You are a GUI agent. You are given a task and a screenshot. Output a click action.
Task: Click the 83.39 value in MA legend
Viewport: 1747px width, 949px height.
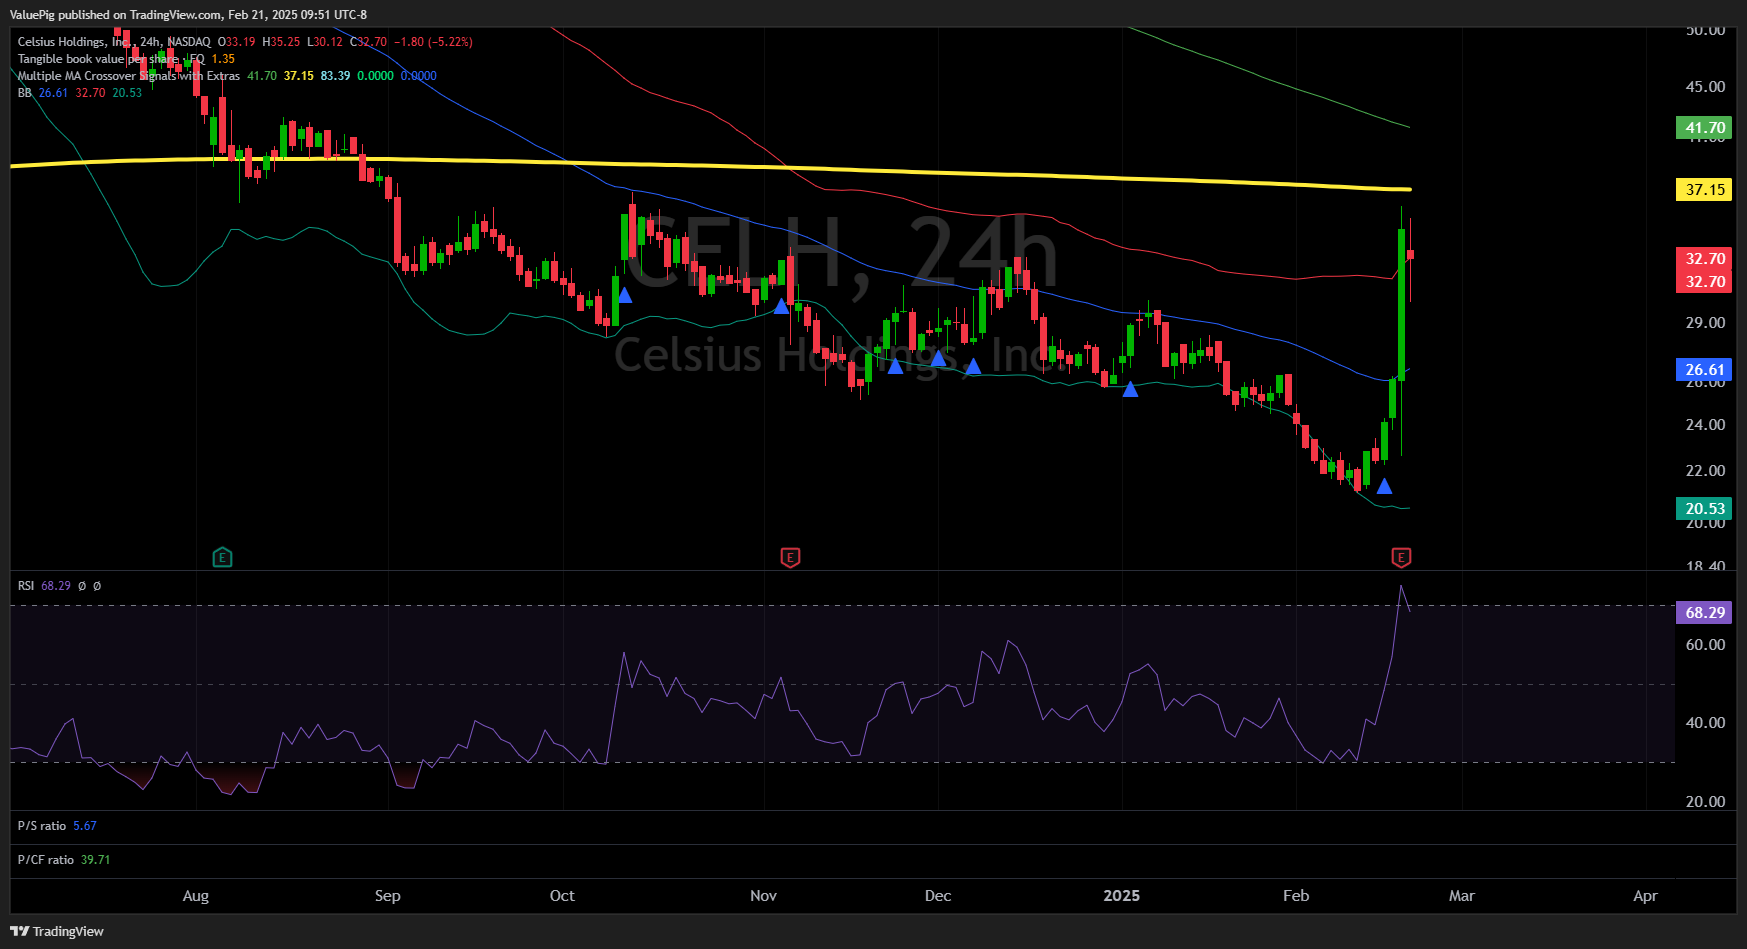pos(336,76)
